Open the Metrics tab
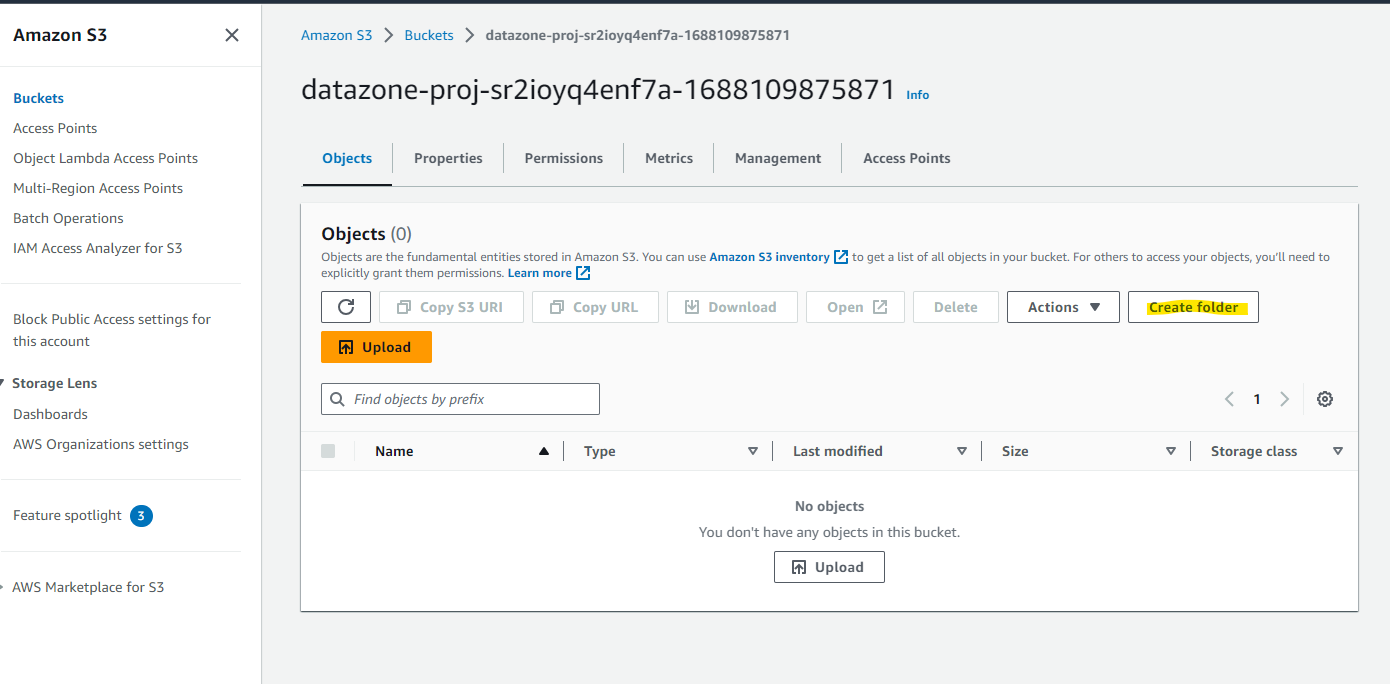 pyautogui.click(x=669, y=158)
